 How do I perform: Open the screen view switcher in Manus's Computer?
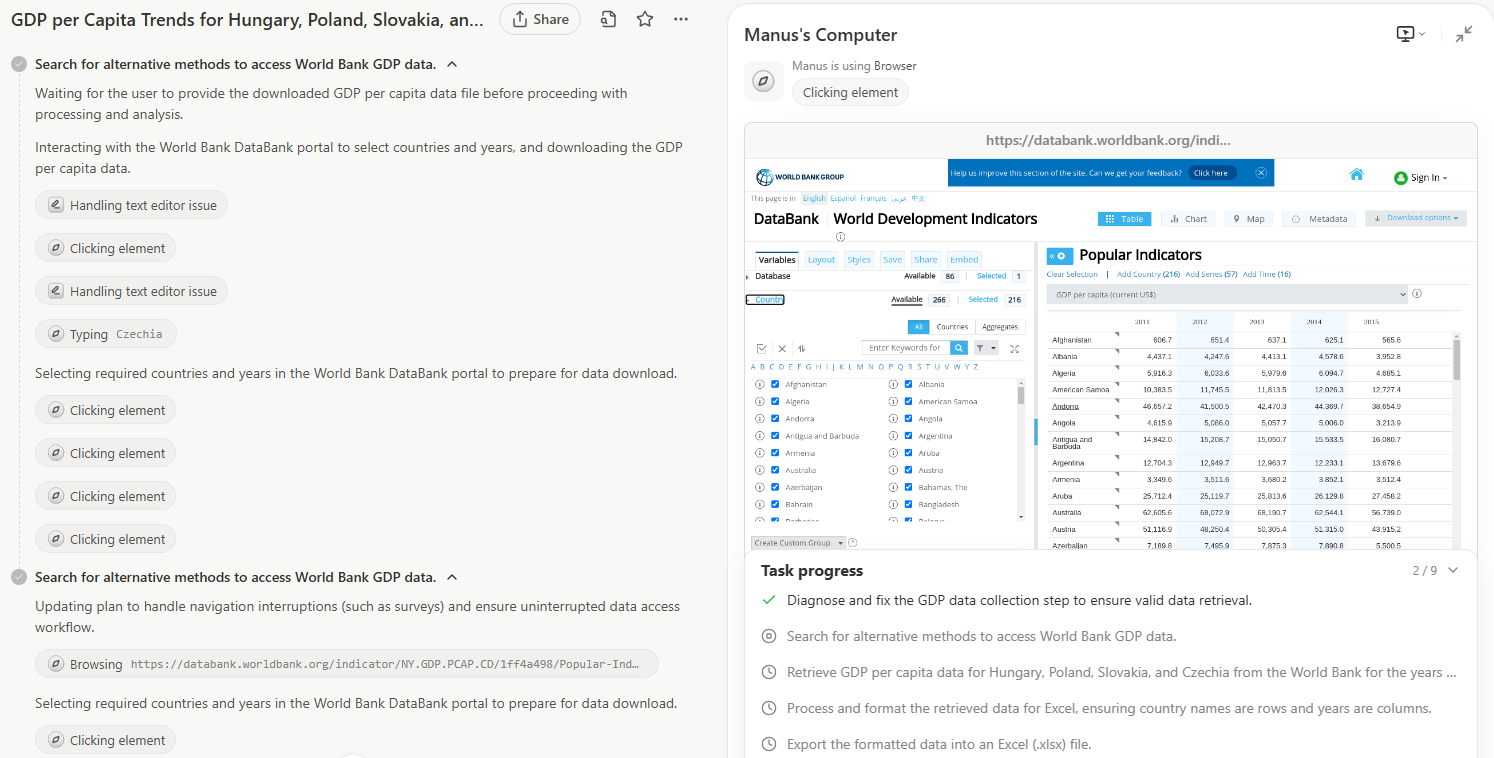click(1411, 34)
